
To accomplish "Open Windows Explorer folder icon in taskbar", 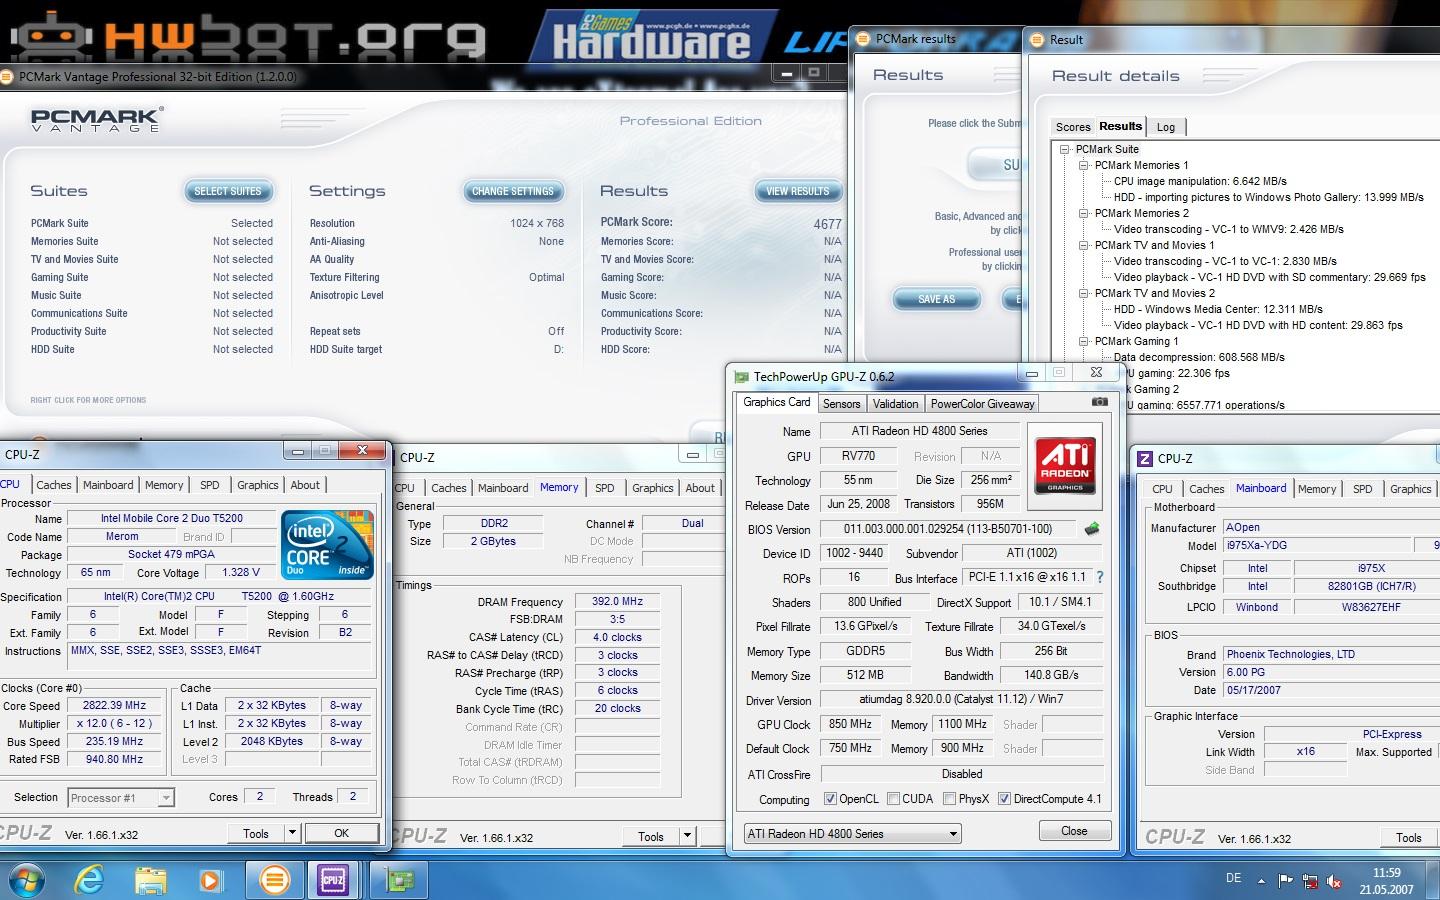I will click(x=150, y=881).
